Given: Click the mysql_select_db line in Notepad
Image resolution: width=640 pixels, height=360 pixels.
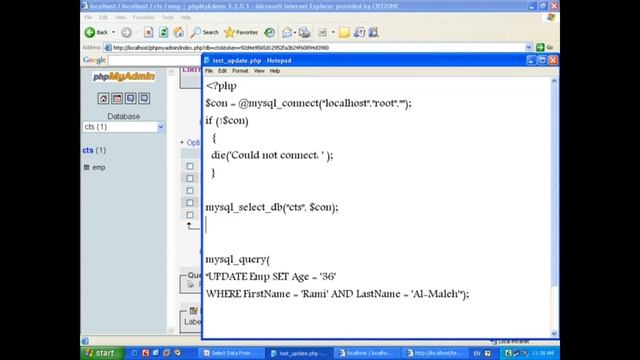Looking at the screenshot, I should [x=272, y=207].
